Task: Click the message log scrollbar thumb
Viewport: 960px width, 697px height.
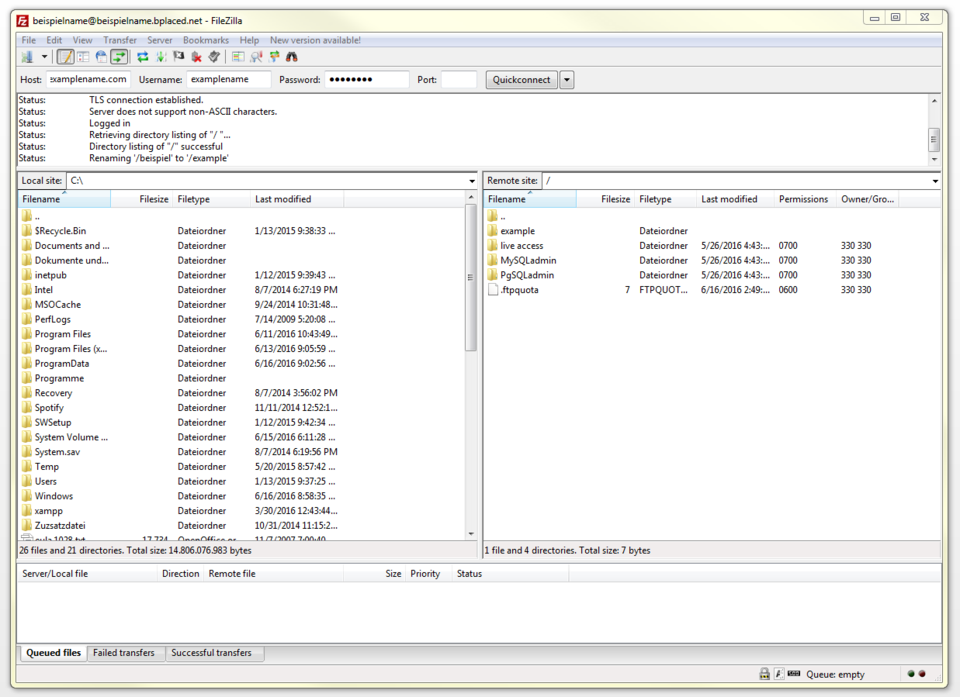Action: [934, 138]
